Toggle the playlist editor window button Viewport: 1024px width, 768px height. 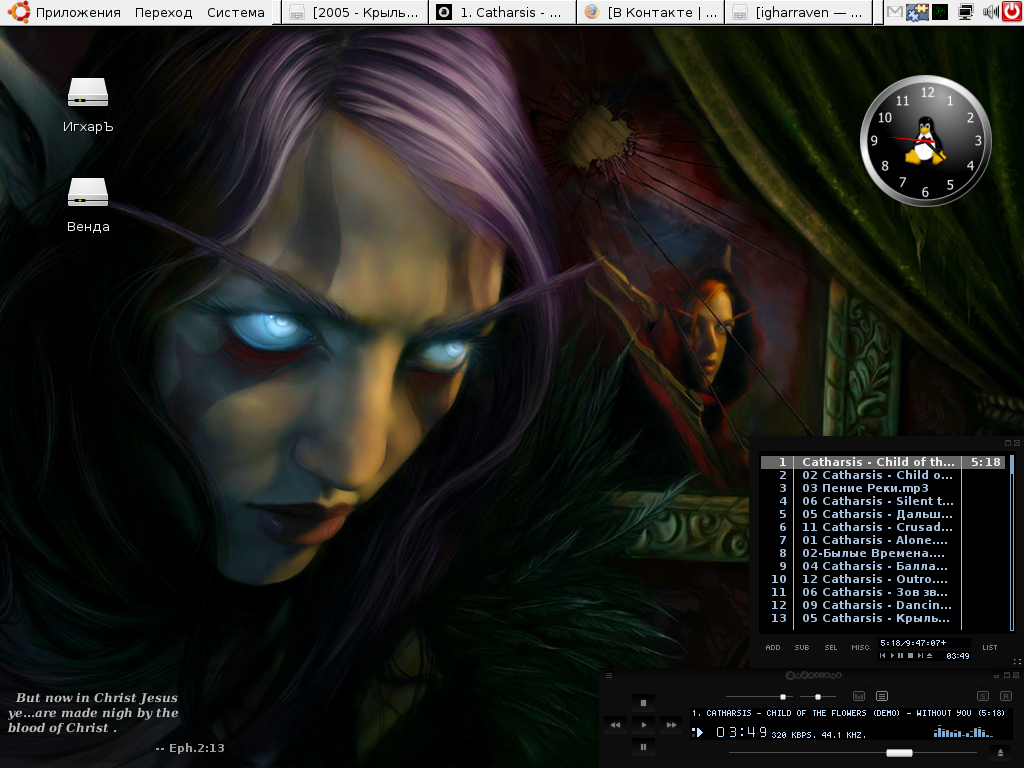882,696
